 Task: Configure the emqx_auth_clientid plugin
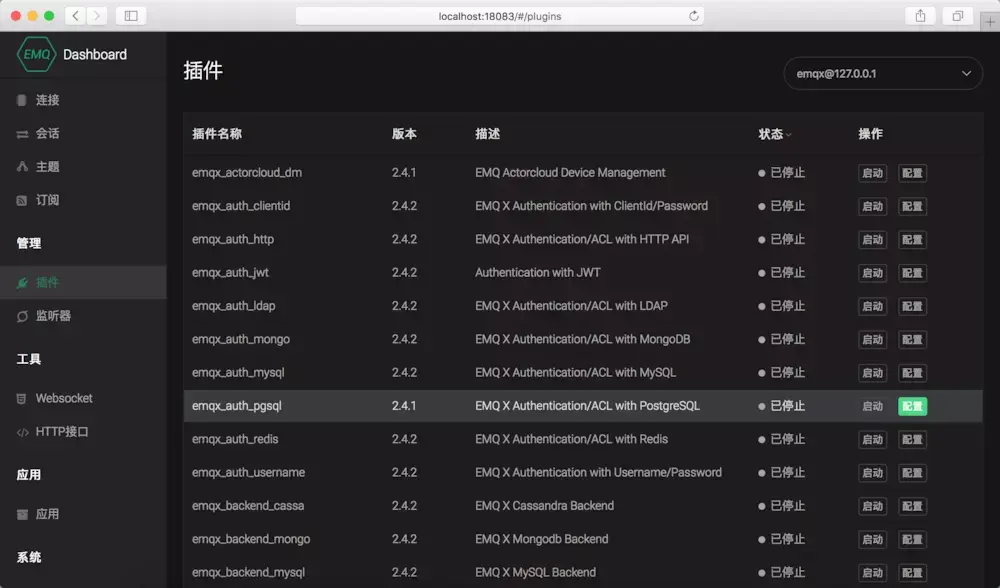point(912,206)
